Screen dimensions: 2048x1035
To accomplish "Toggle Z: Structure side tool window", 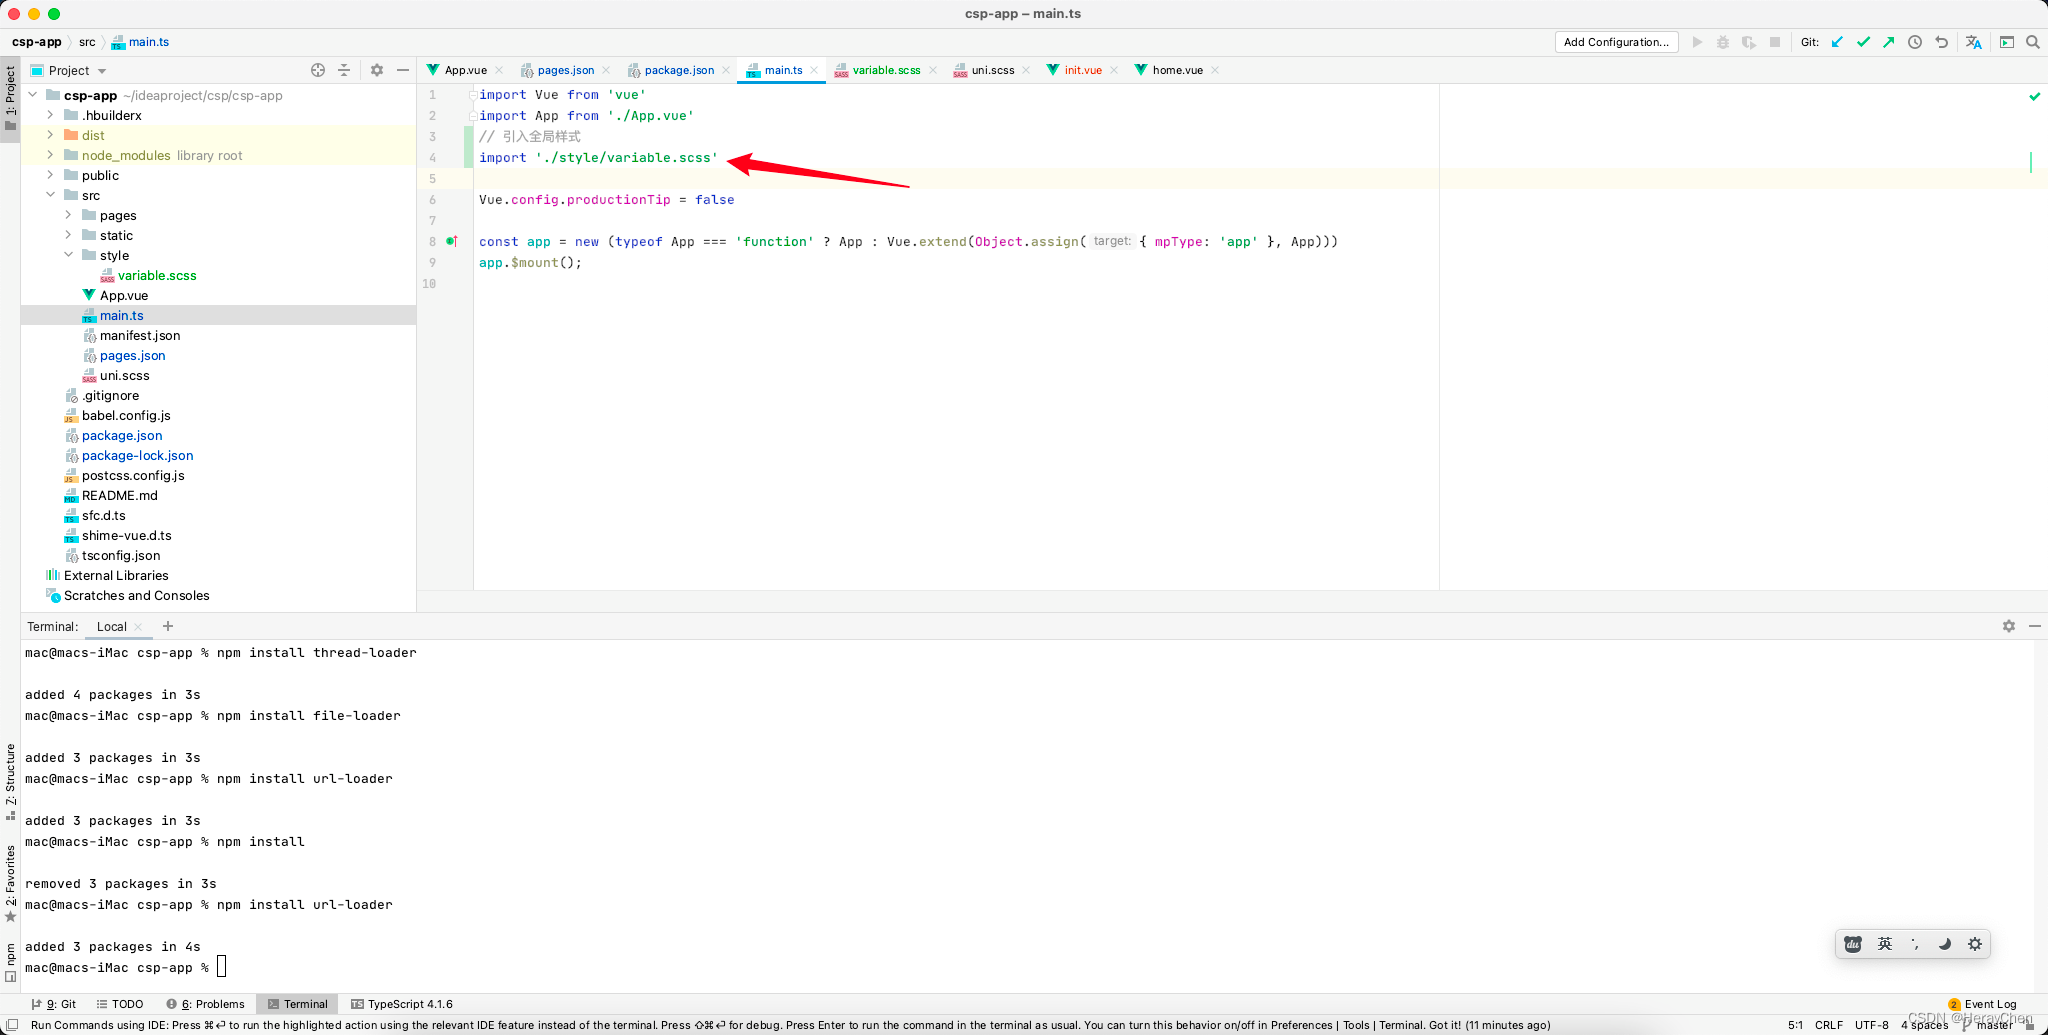I will coord(10,781).
